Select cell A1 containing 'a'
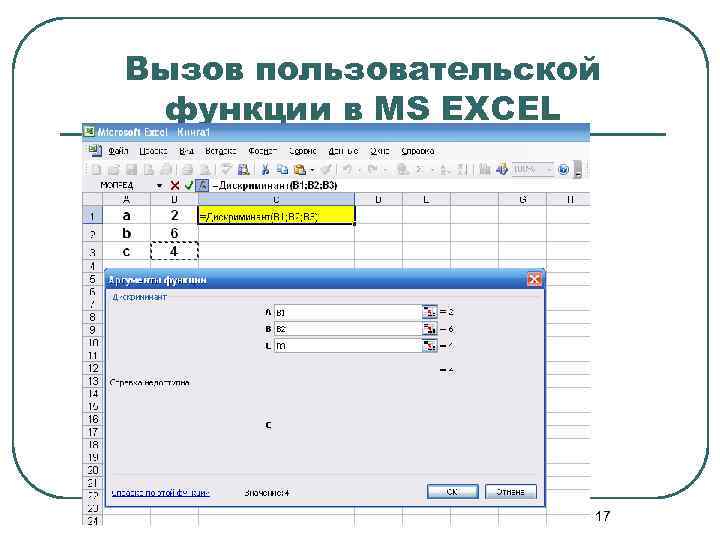The width and height of the screenshot is (720, 540). pyautogui.click(x=127, y=215)
